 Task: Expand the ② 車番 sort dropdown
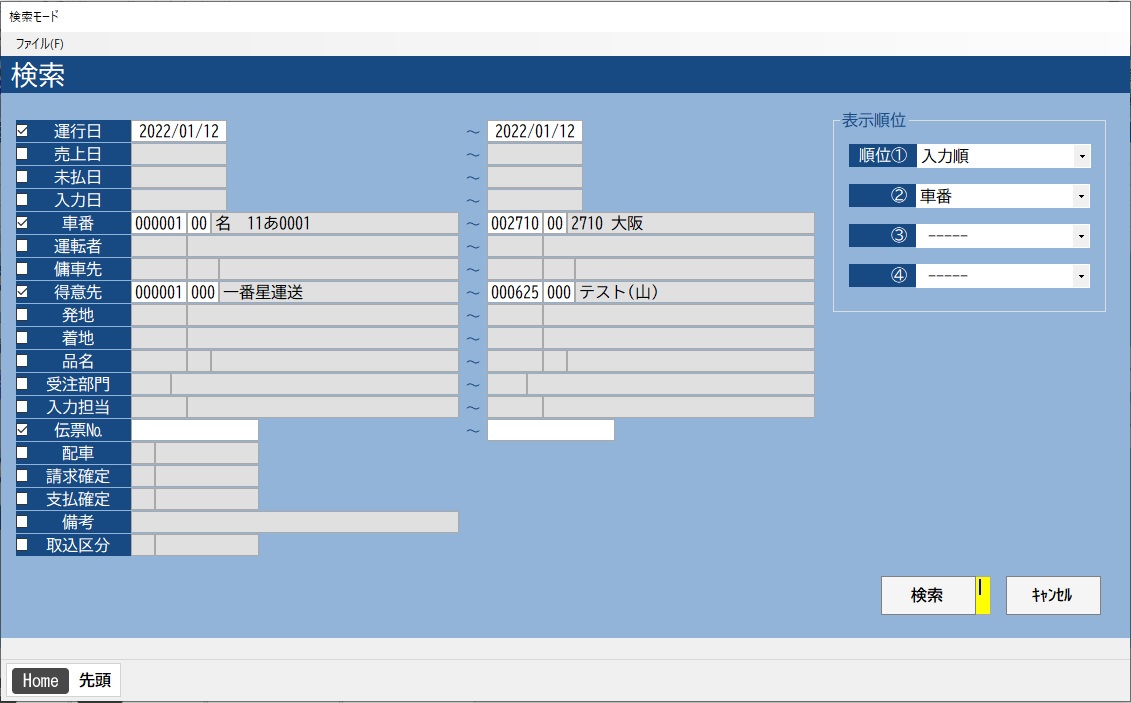[1081, 197]
